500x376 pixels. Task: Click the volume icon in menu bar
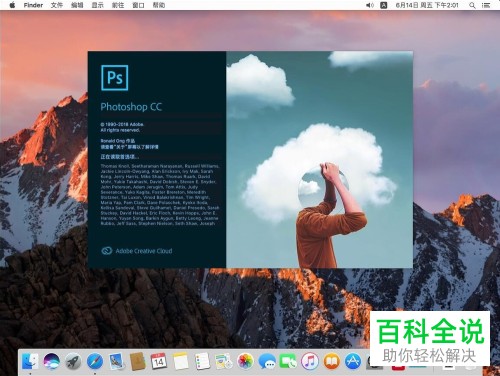[370, 5]
